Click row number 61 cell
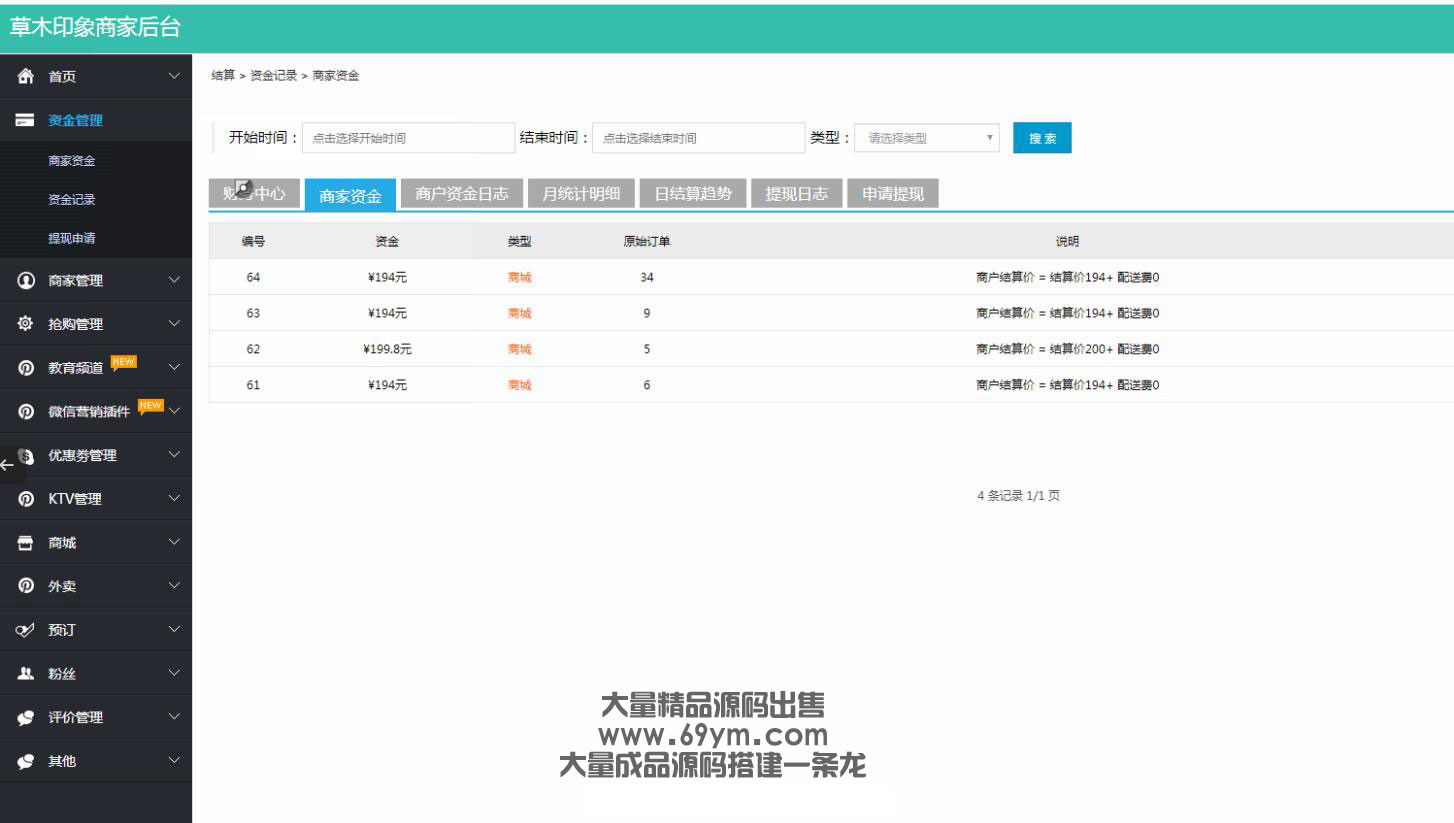Image resolution: width=1454 pixels, height=823 pixels. [253, 385]
